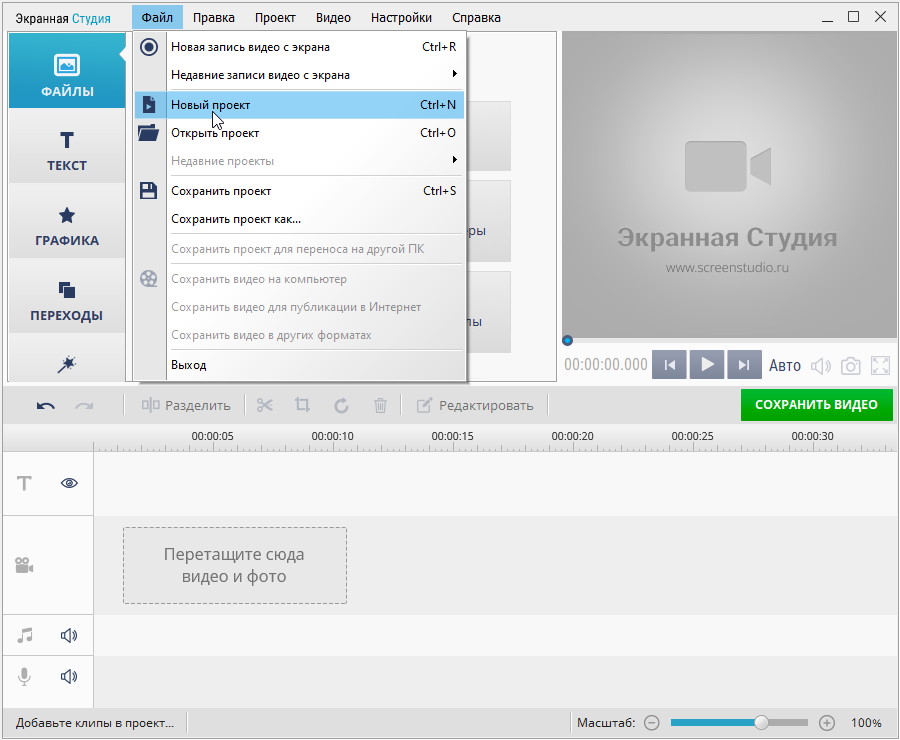The width and height of the screenshot is (900, 740).
Task: Click the blue playback position marker
Action: click(567, 340)
